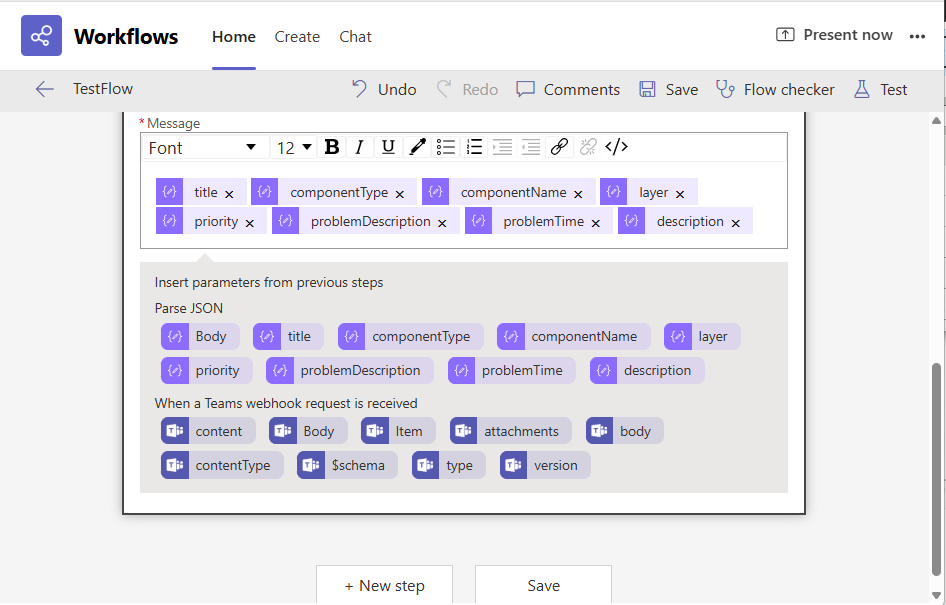Open the Flow checker
Viewport: 946px width, 605px height.
point(776,89)
